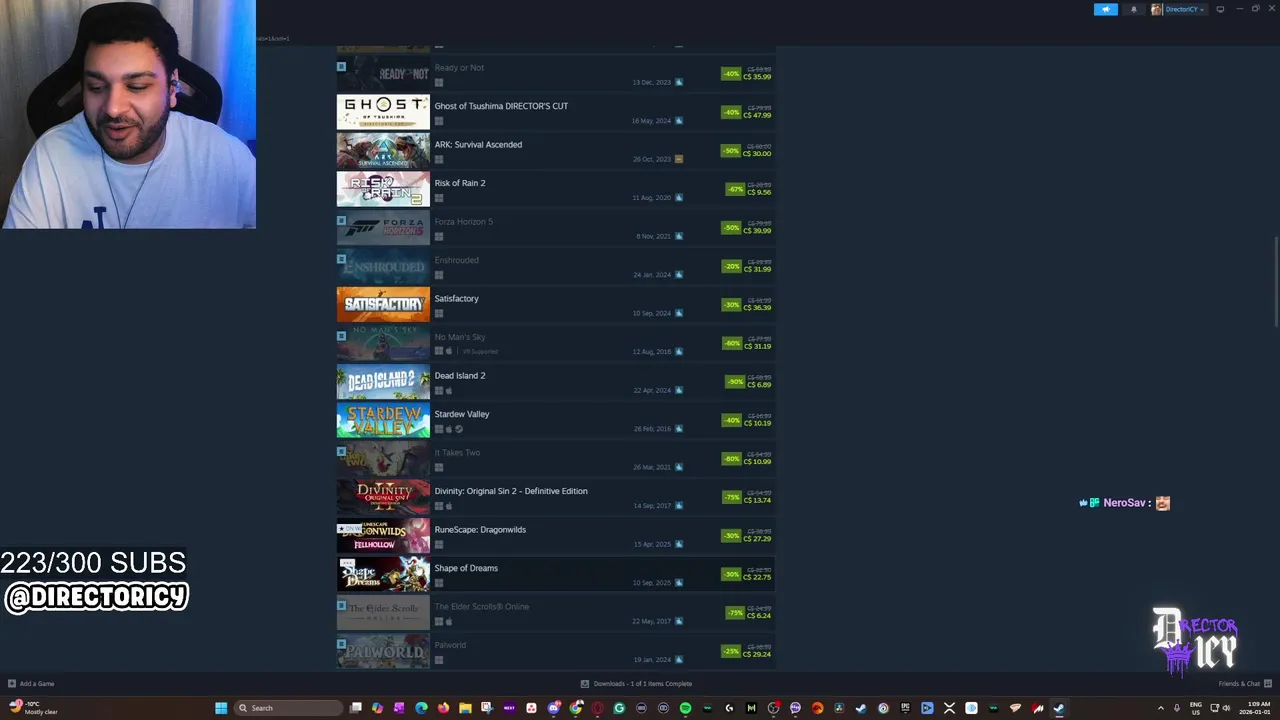1280x720 pixels.
Task: Click the C$ 10.19 price for Stardew Valley
Action: [x=757, y=423]
